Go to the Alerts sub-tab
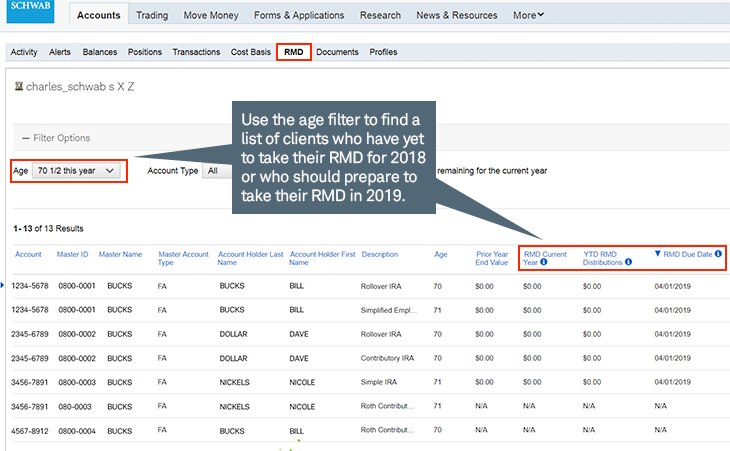This screenshot has width=730, height=451. [60, 52]
